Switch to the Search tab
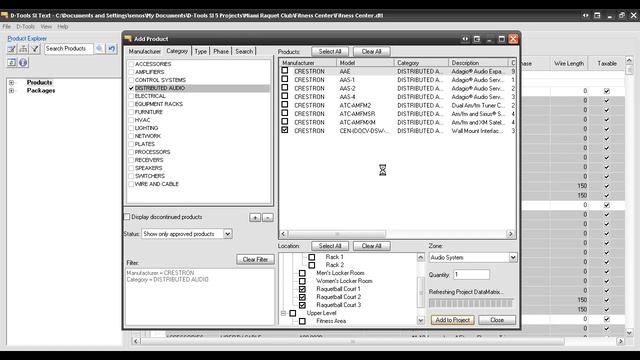Viewport: 640px width, 360px height. point(244,51)
